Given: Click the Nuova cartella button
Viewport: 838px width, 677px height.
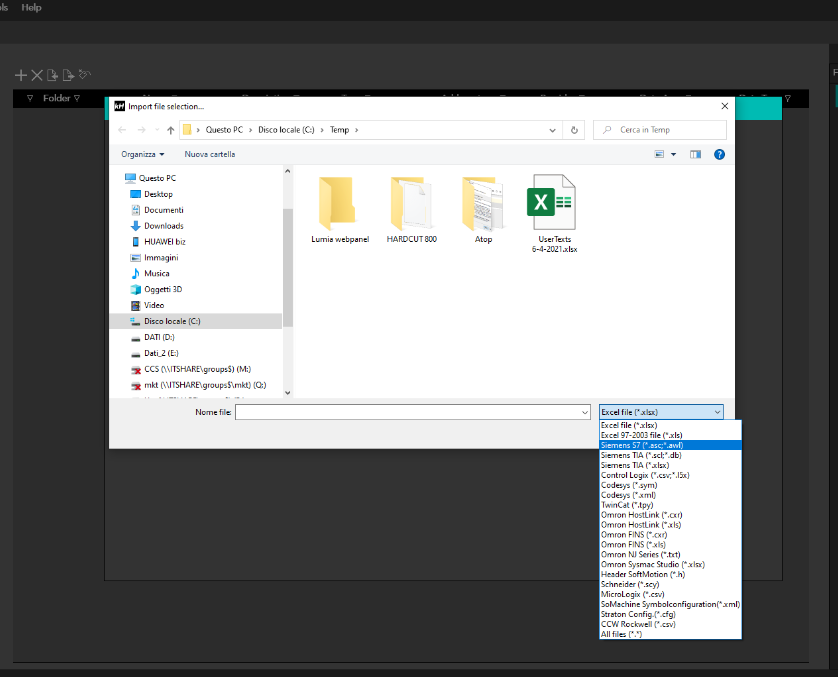Looking at the screenshot, I should point(210,154).
